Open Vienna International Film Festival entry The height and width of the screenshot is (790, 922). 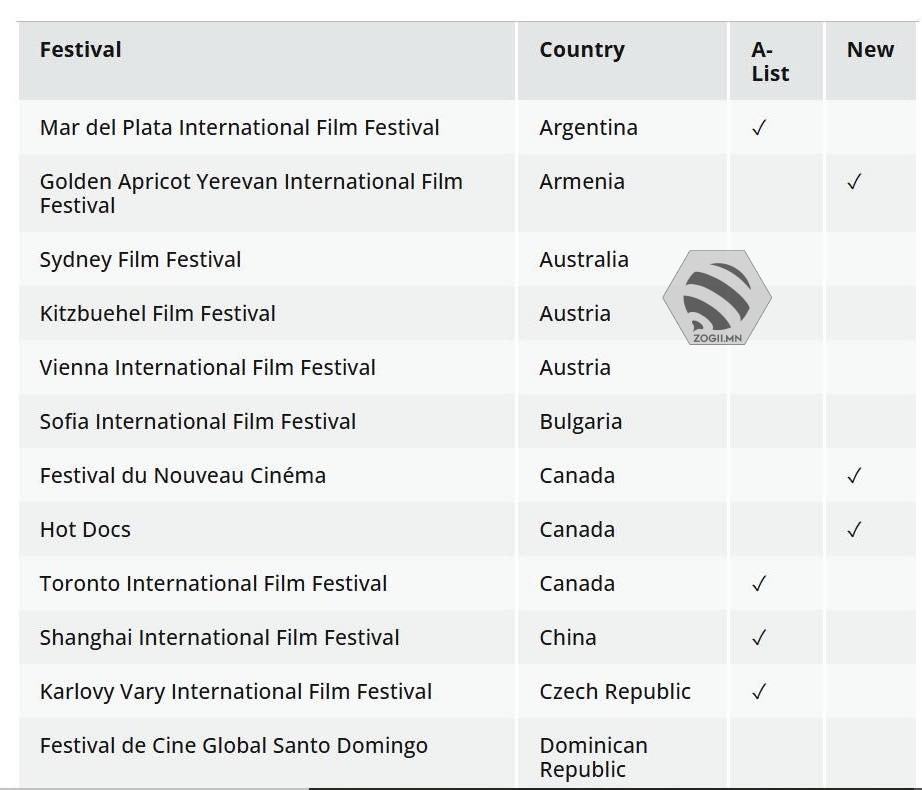[x=208, y=368]
